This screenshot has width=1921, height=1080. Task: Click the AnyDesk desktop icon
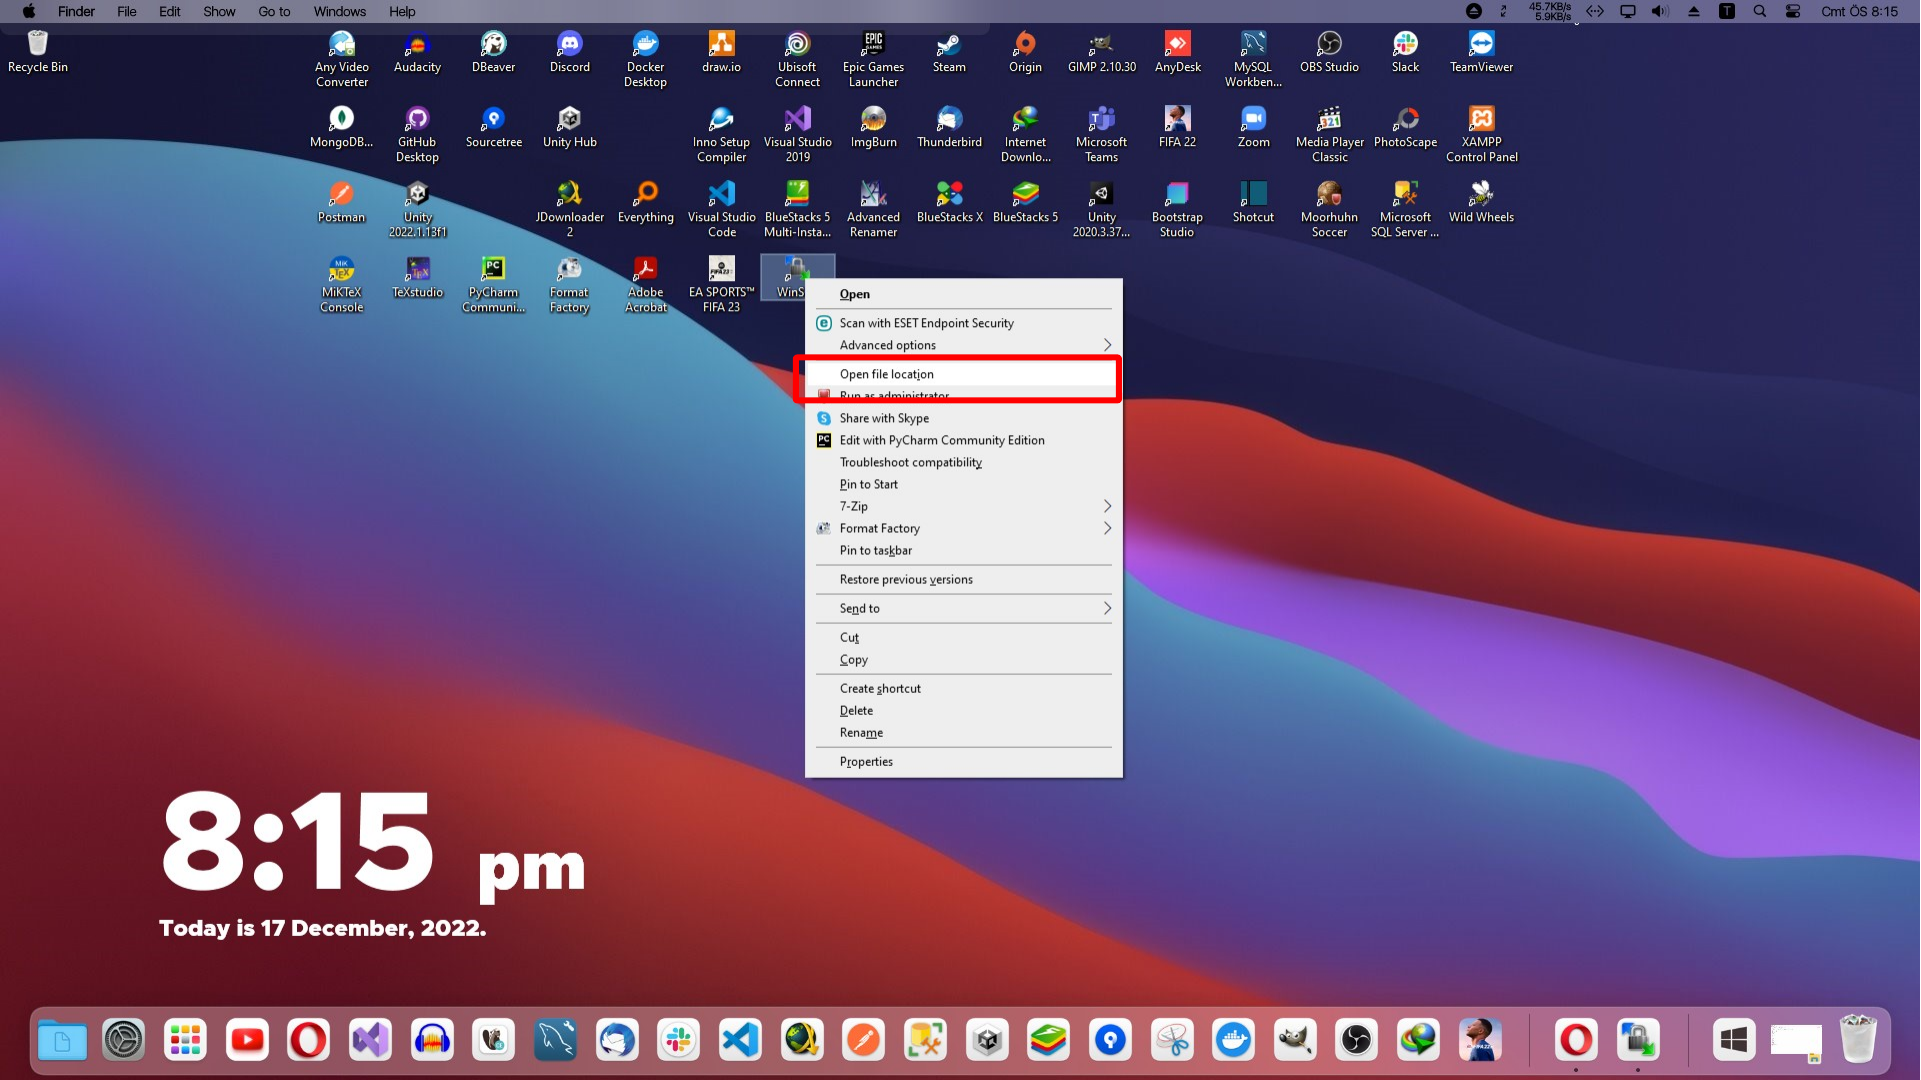click(x=1177, y=52)
